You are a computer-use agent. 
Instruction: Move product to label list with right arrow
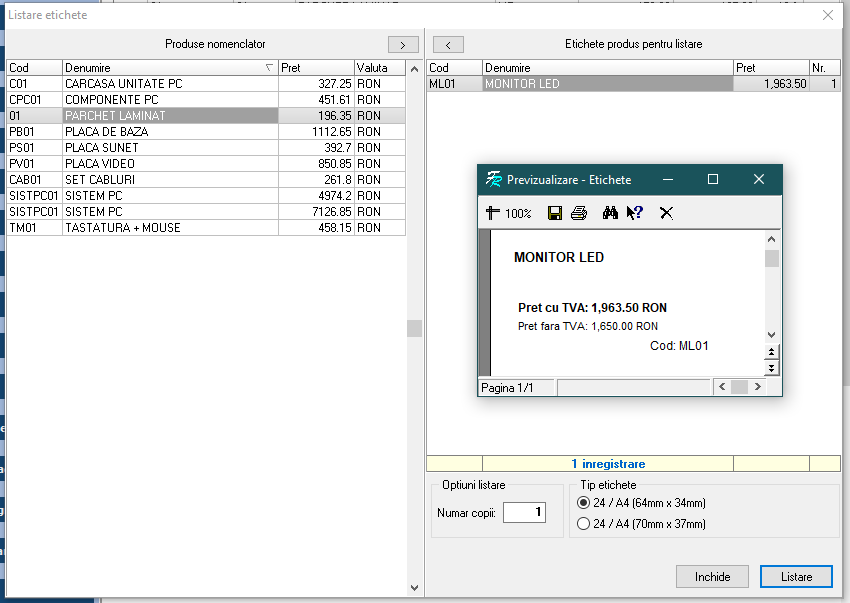coord(403,45)
